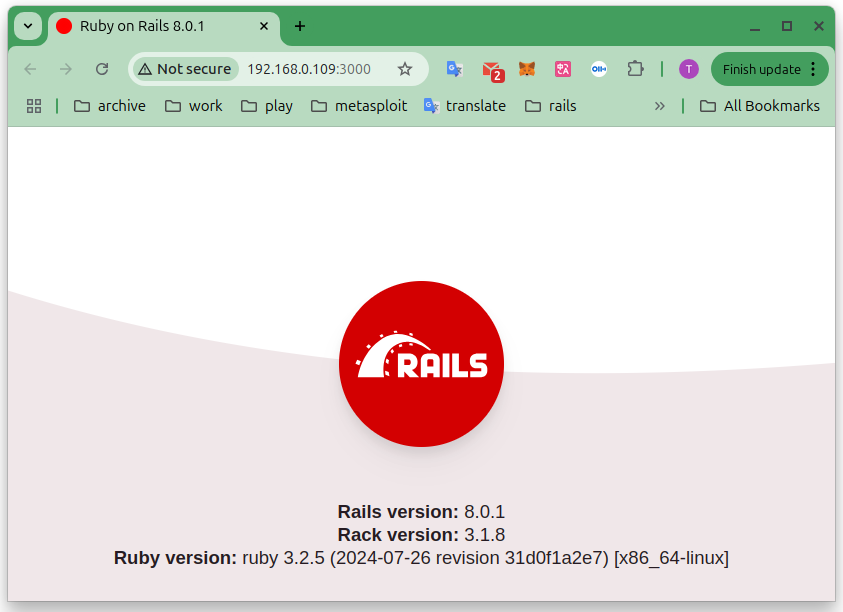Open the play bookmarks folder
The width and height of the screenshot is (843, 612).
(267, 106)
